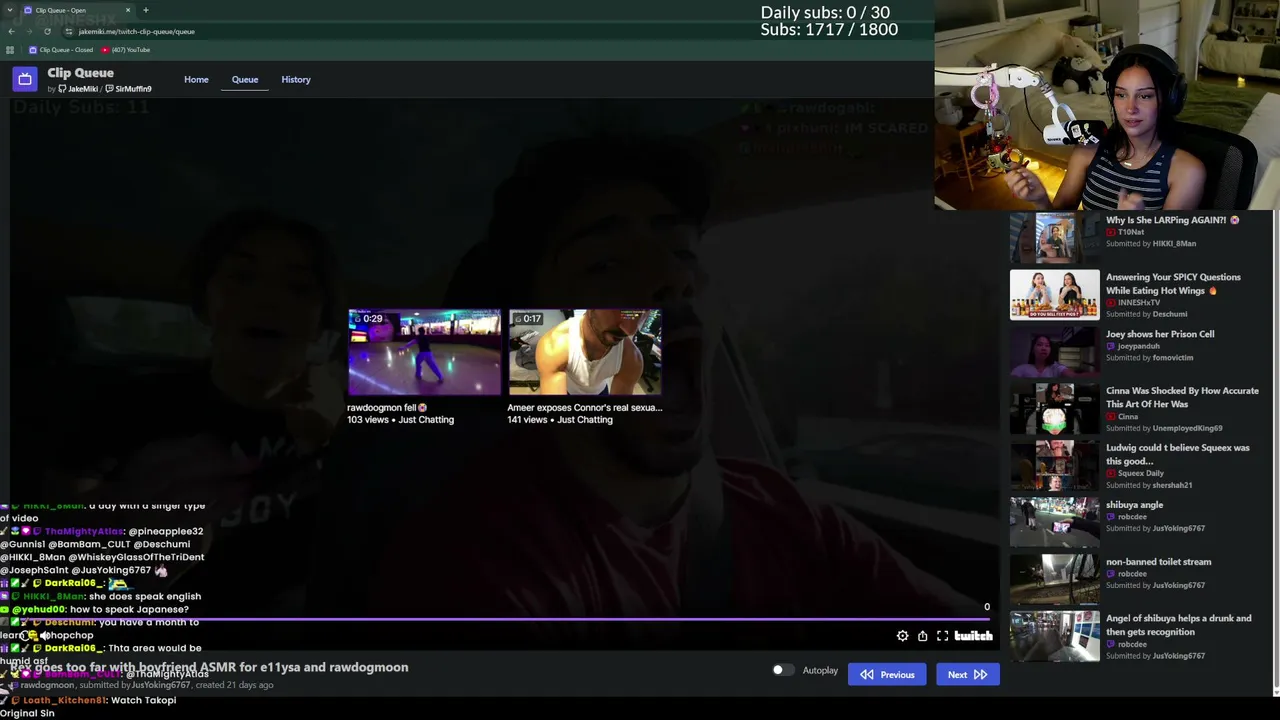Open the Ludwig Squeex clip thumbnail
The width and height of the screenshot is (1280, 720).
1054,465
